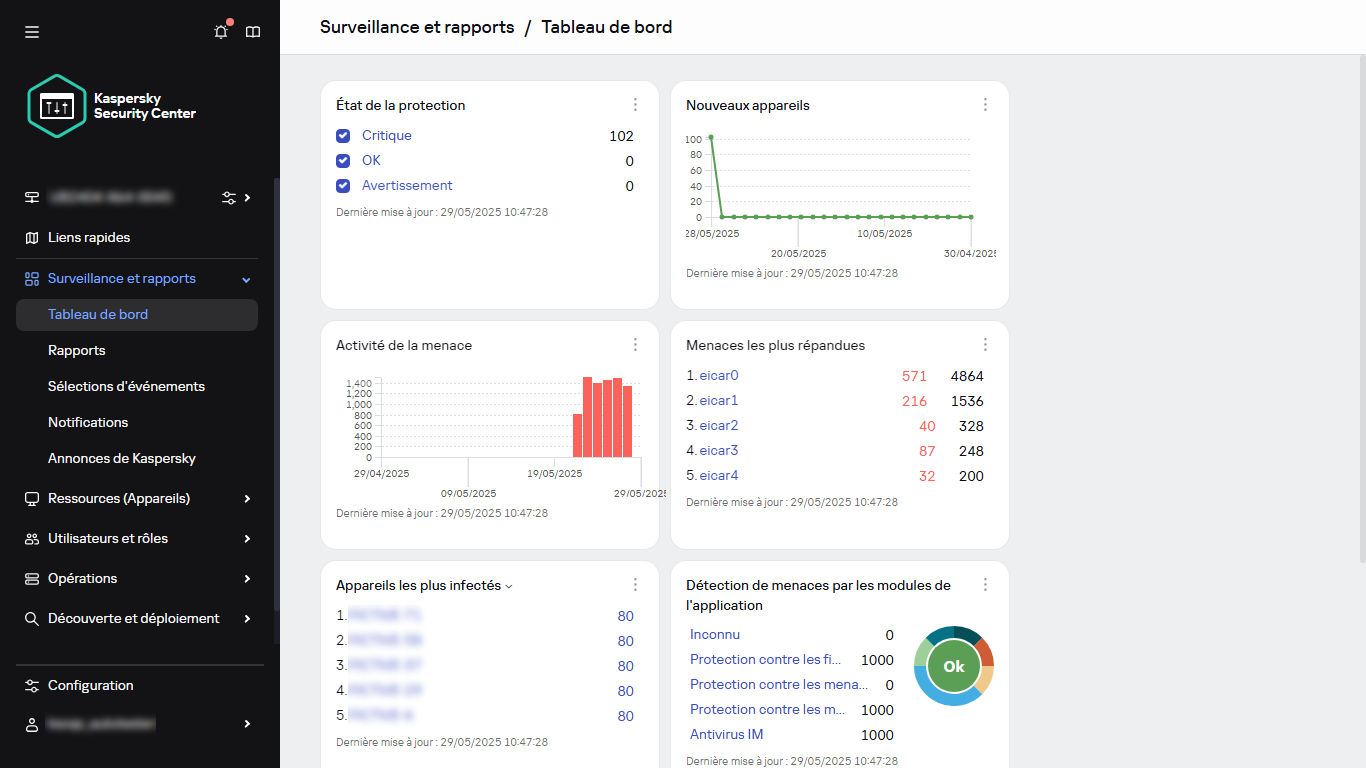Uncheck the Avertissement checkbox
Image resolution: width=1366 pixels, height=768 pixels.
(x=343, y=185)
